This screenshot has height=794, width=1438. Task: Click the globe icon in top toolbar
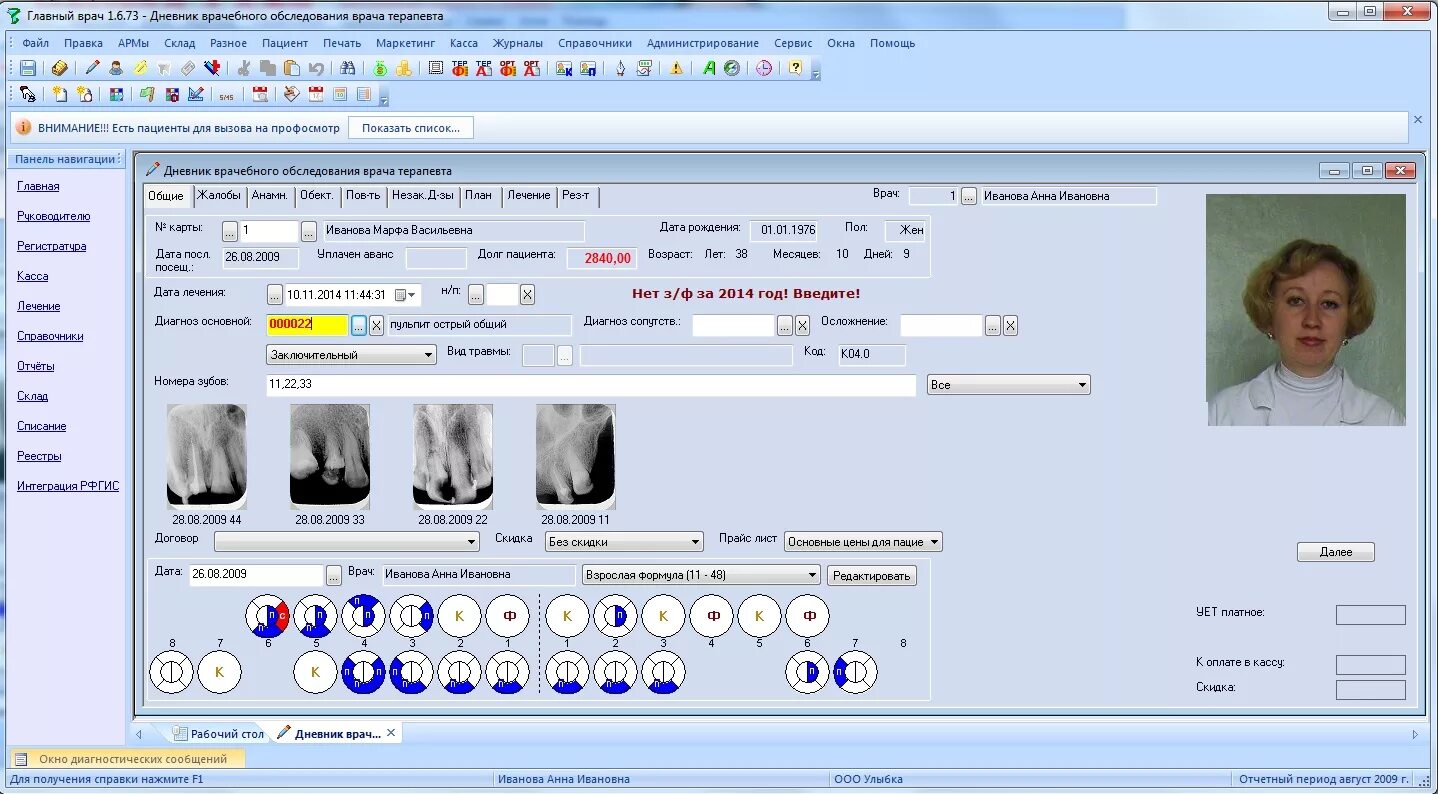732,68
